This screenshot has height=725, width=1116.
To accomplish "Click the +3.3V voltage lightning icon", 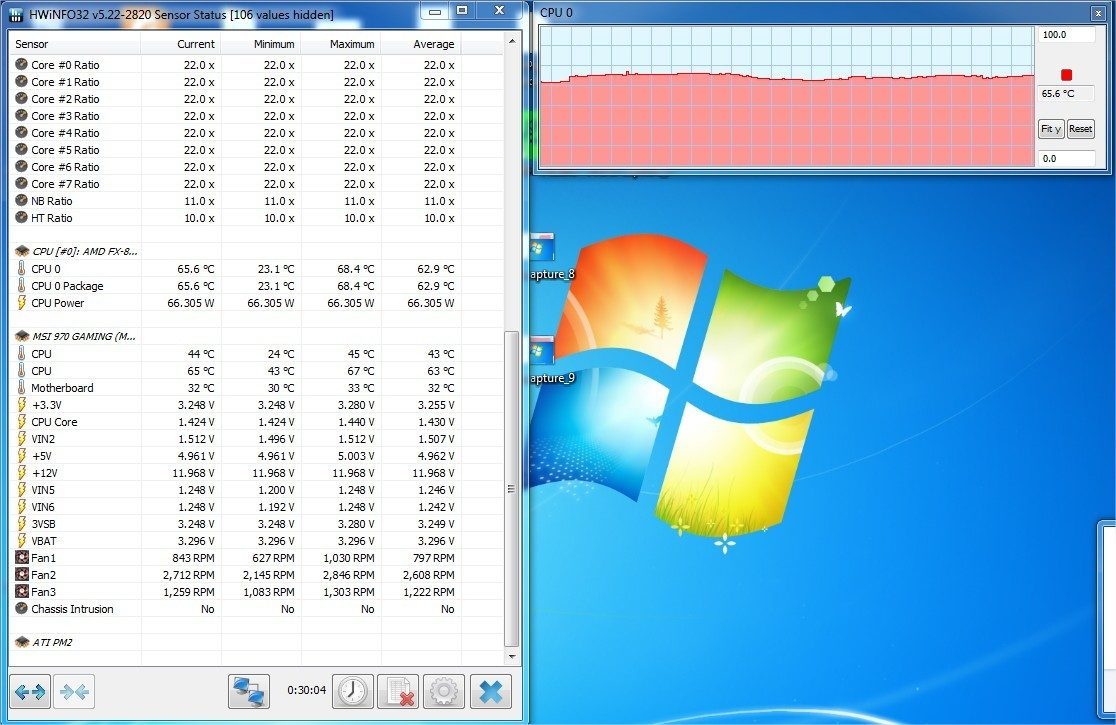I will coord(21,405).
